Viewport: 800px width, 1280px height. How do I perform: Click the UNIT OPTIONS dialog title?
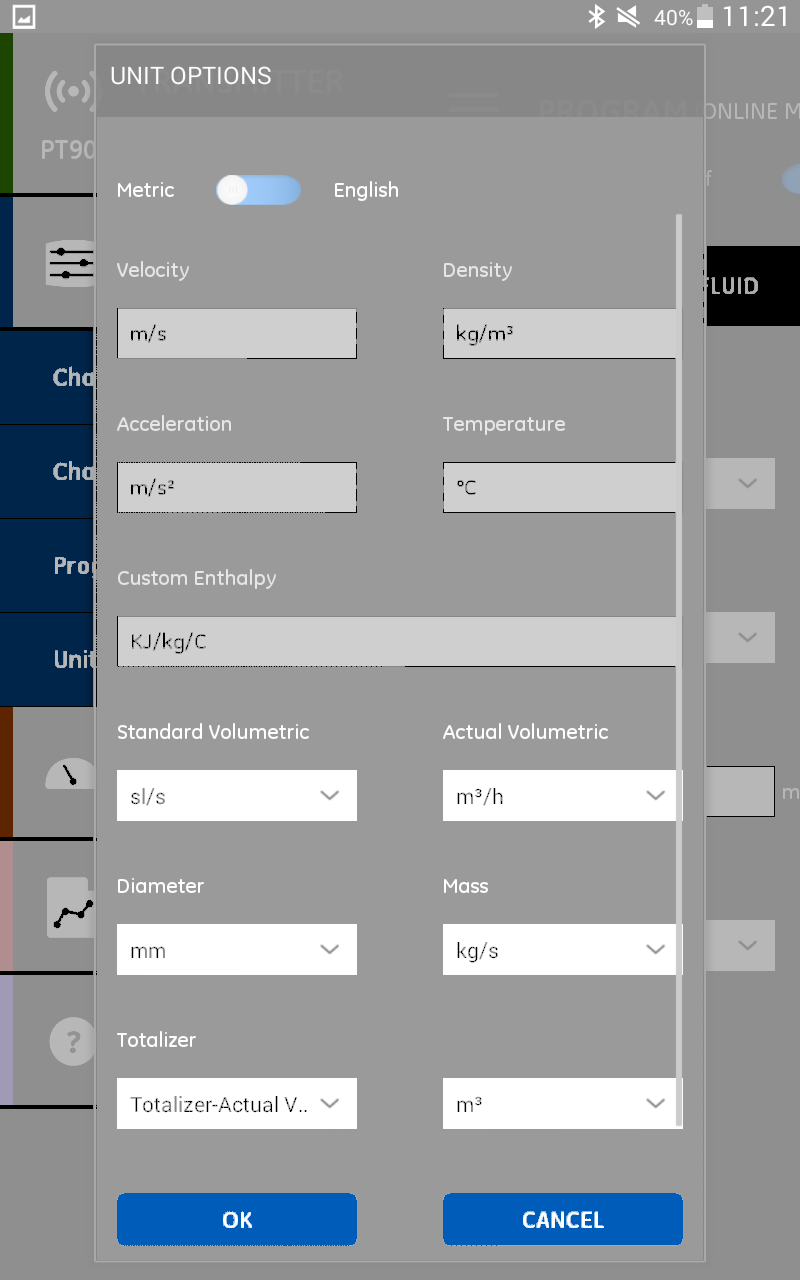191,76
